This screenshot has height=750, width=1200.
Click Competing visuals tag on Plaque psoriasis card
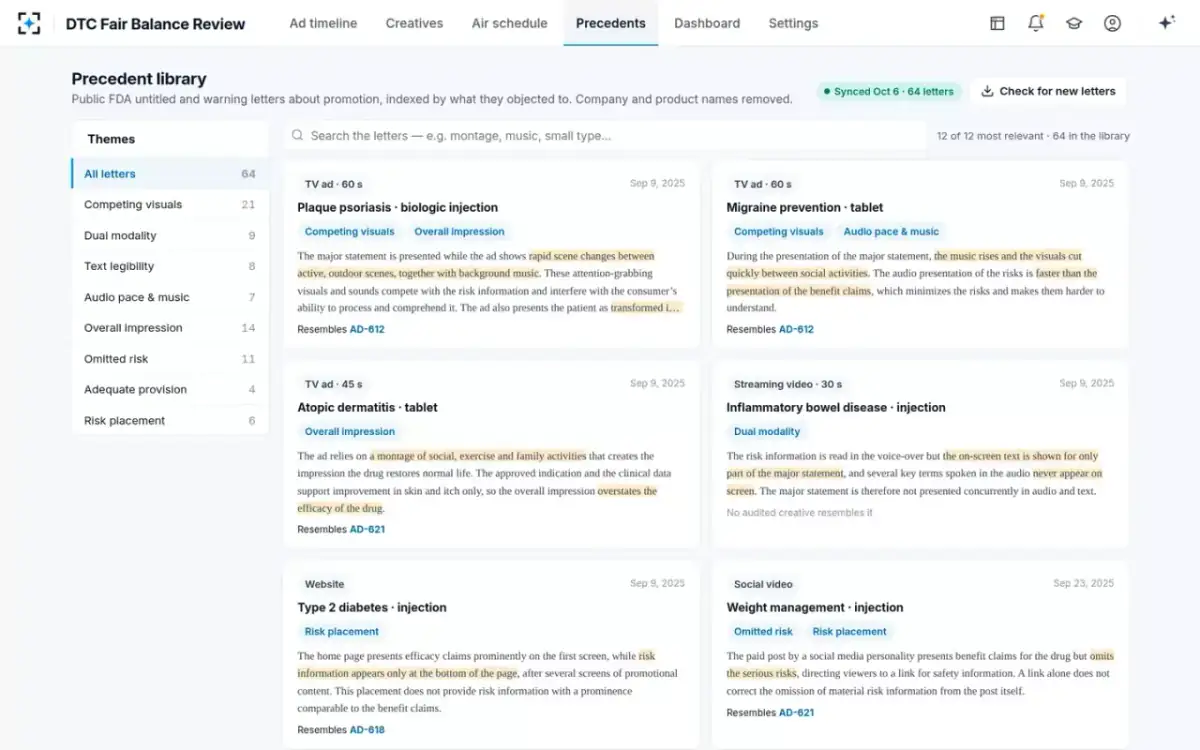[349, 231]
